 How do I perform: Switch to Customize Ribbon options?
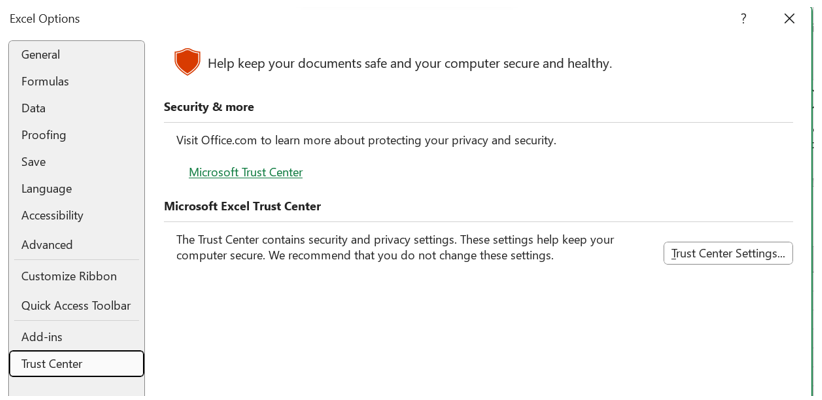pyautogui.click(x=69, y=277)
